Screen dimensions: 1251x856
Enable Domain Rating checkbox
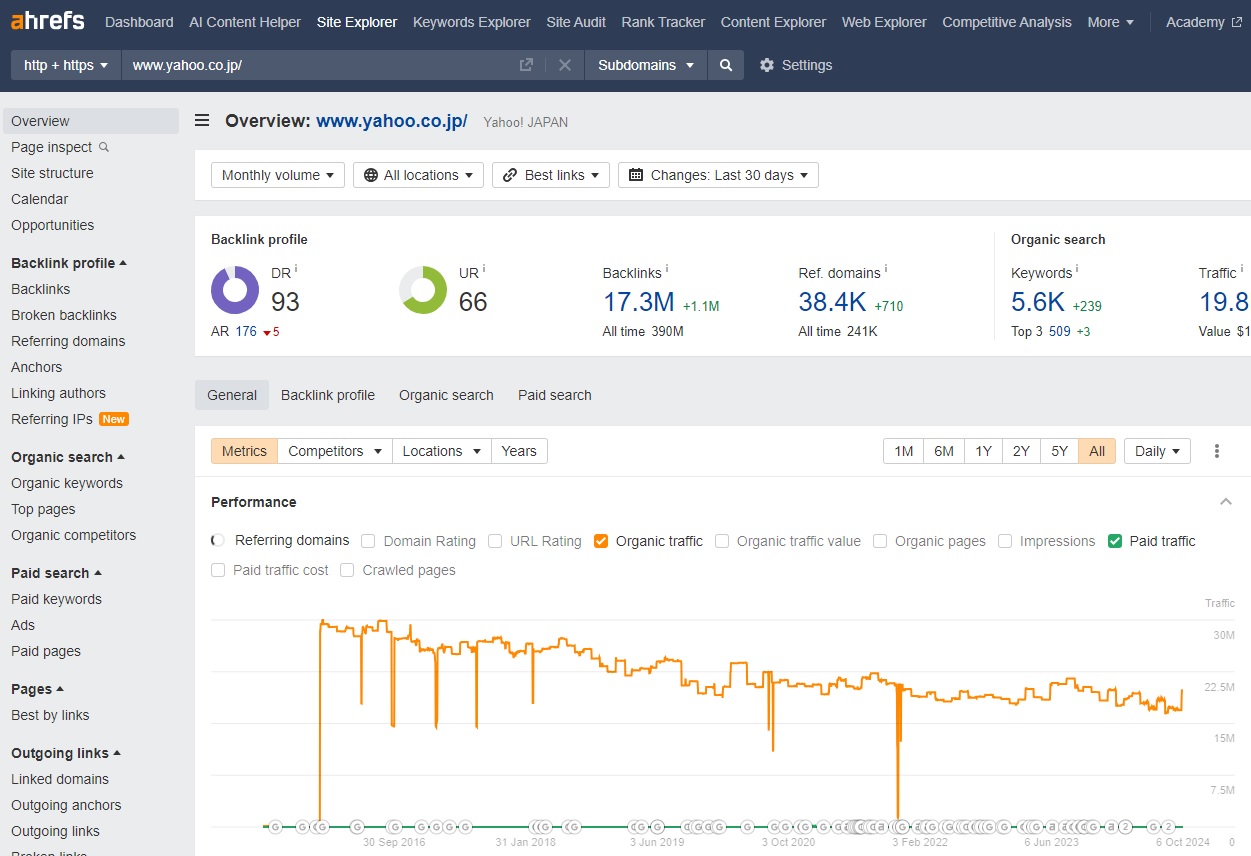368,541
